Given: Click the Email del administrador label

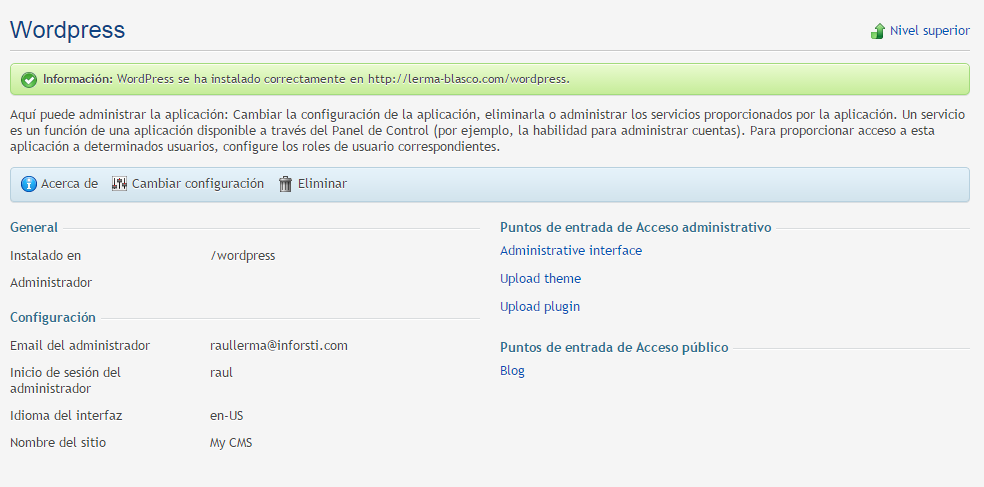Looking at the screenshot, I should 80,346.
